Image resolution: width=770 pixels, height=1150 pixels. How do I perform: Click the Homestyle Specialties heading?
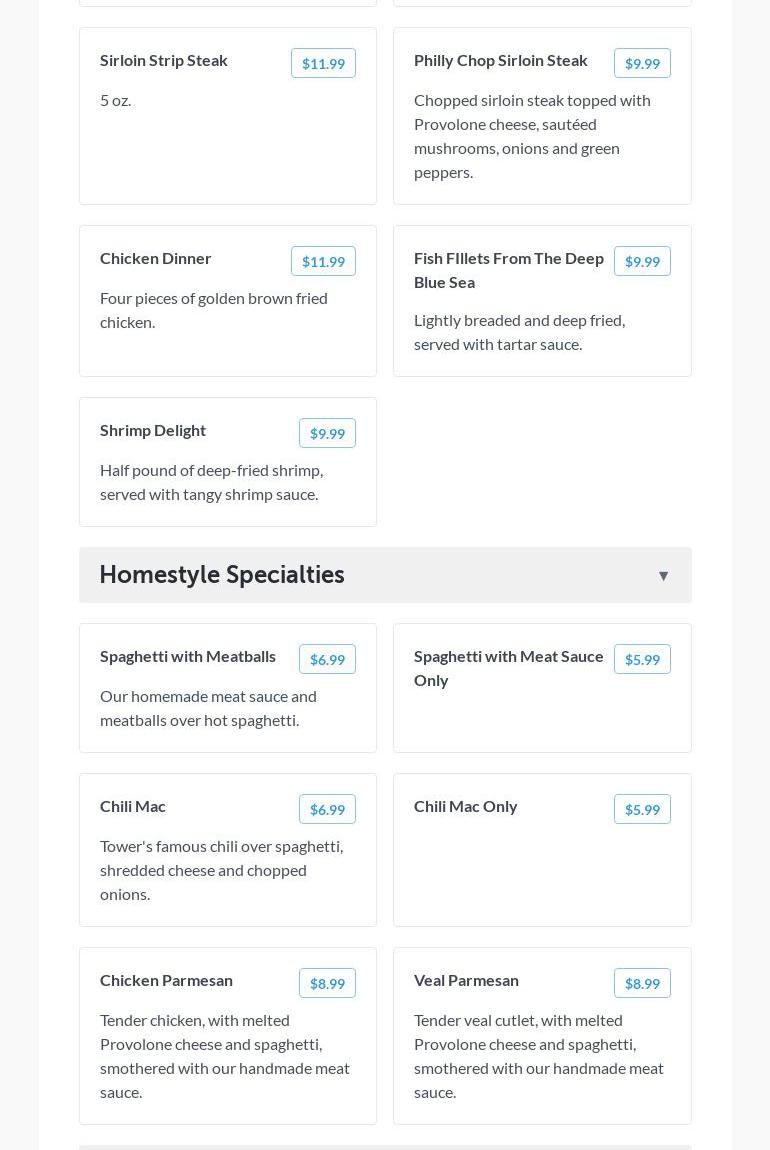click(x=222, y=575)
